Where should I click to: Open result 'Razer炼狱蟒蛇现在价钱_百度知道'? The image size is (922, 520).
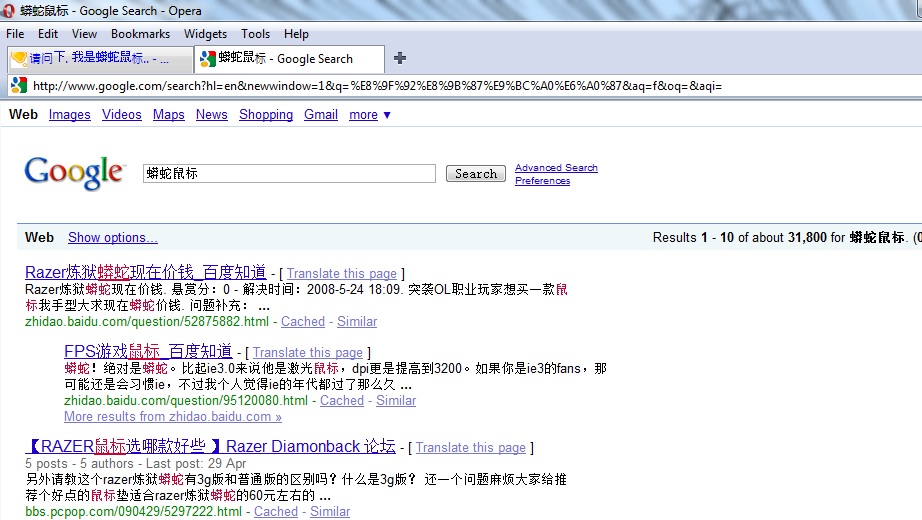point(146,272)
